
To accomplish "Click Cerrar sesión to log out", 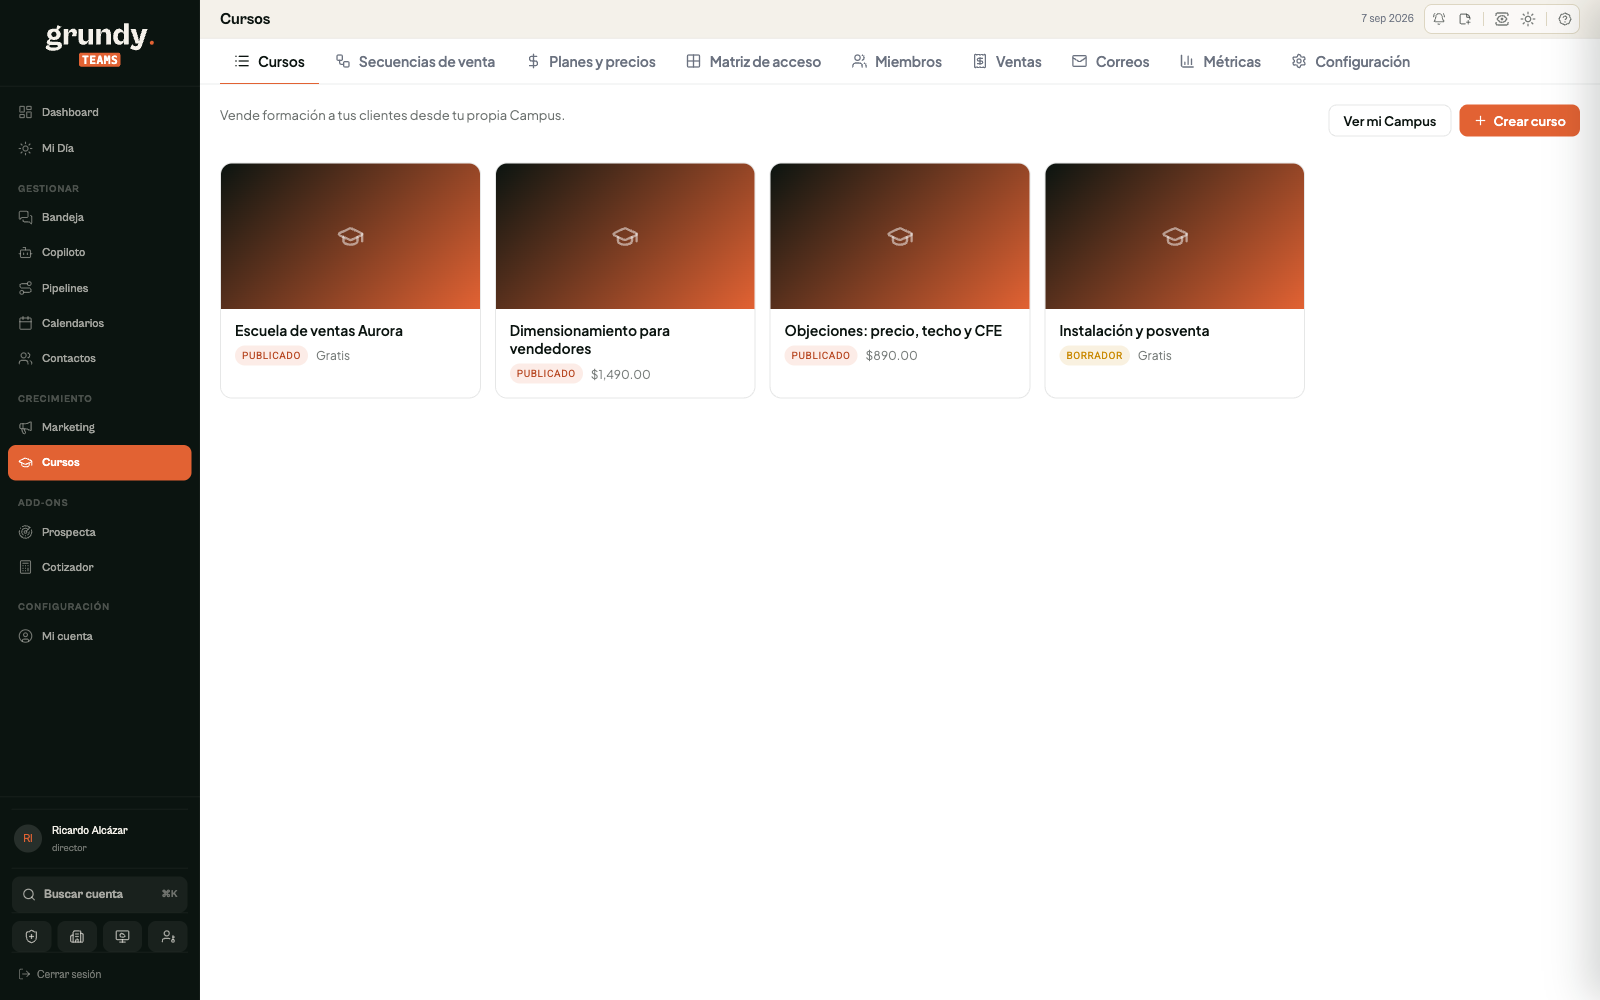I will 60,974.
